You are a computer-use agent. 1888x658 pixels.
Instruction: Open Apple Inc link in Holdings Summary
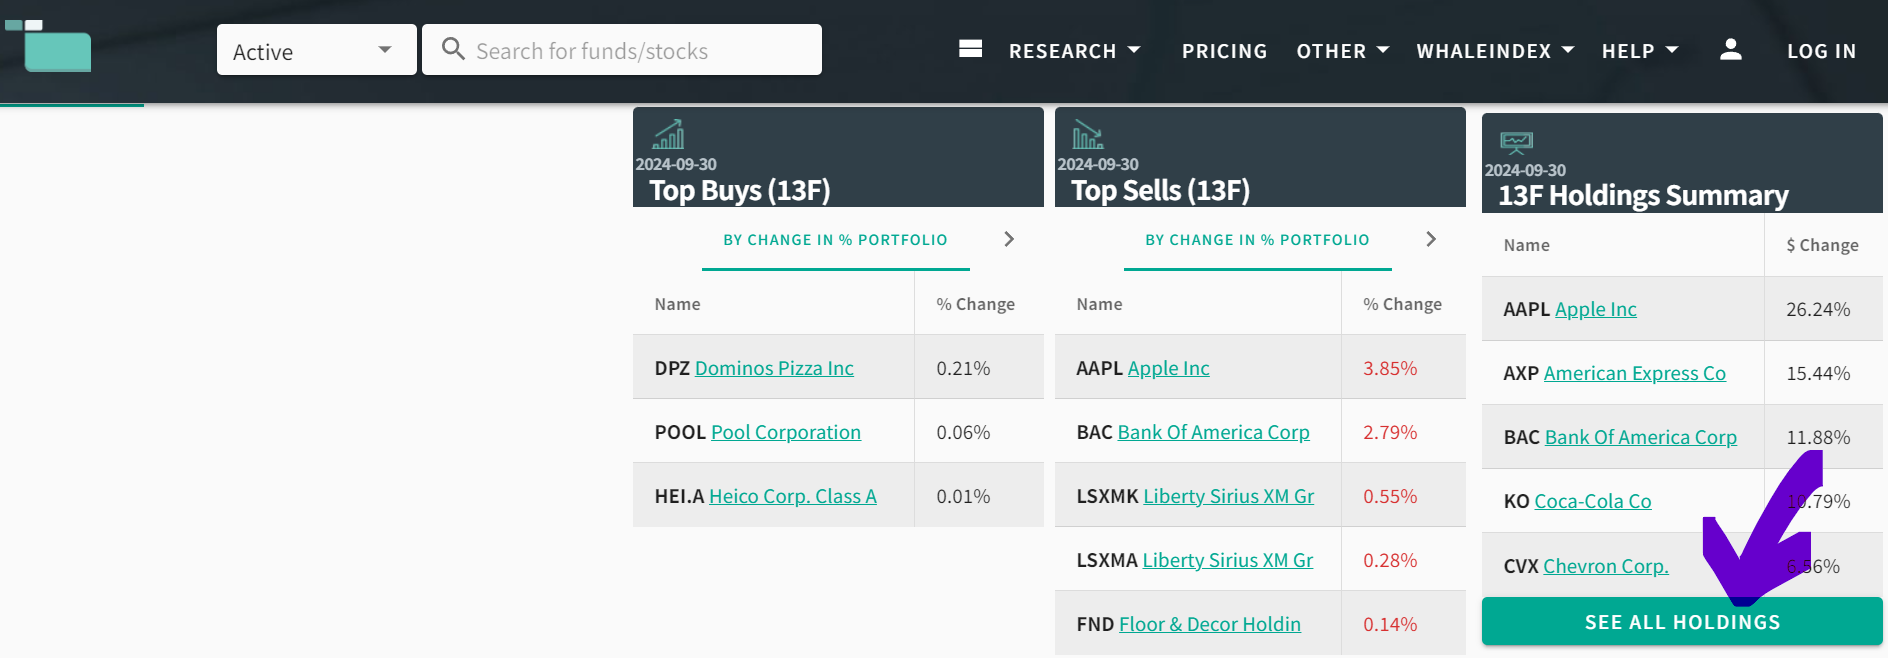[1596, 309]
